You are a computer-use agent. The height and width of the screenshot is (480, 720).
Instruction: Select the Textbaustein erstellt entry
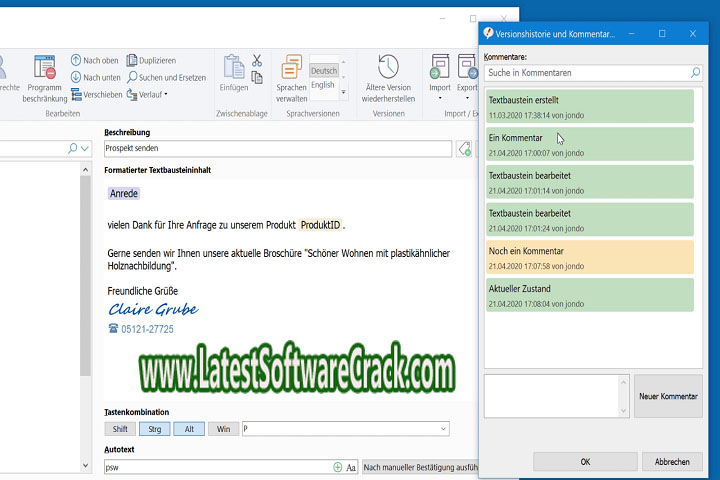point(590,107)
